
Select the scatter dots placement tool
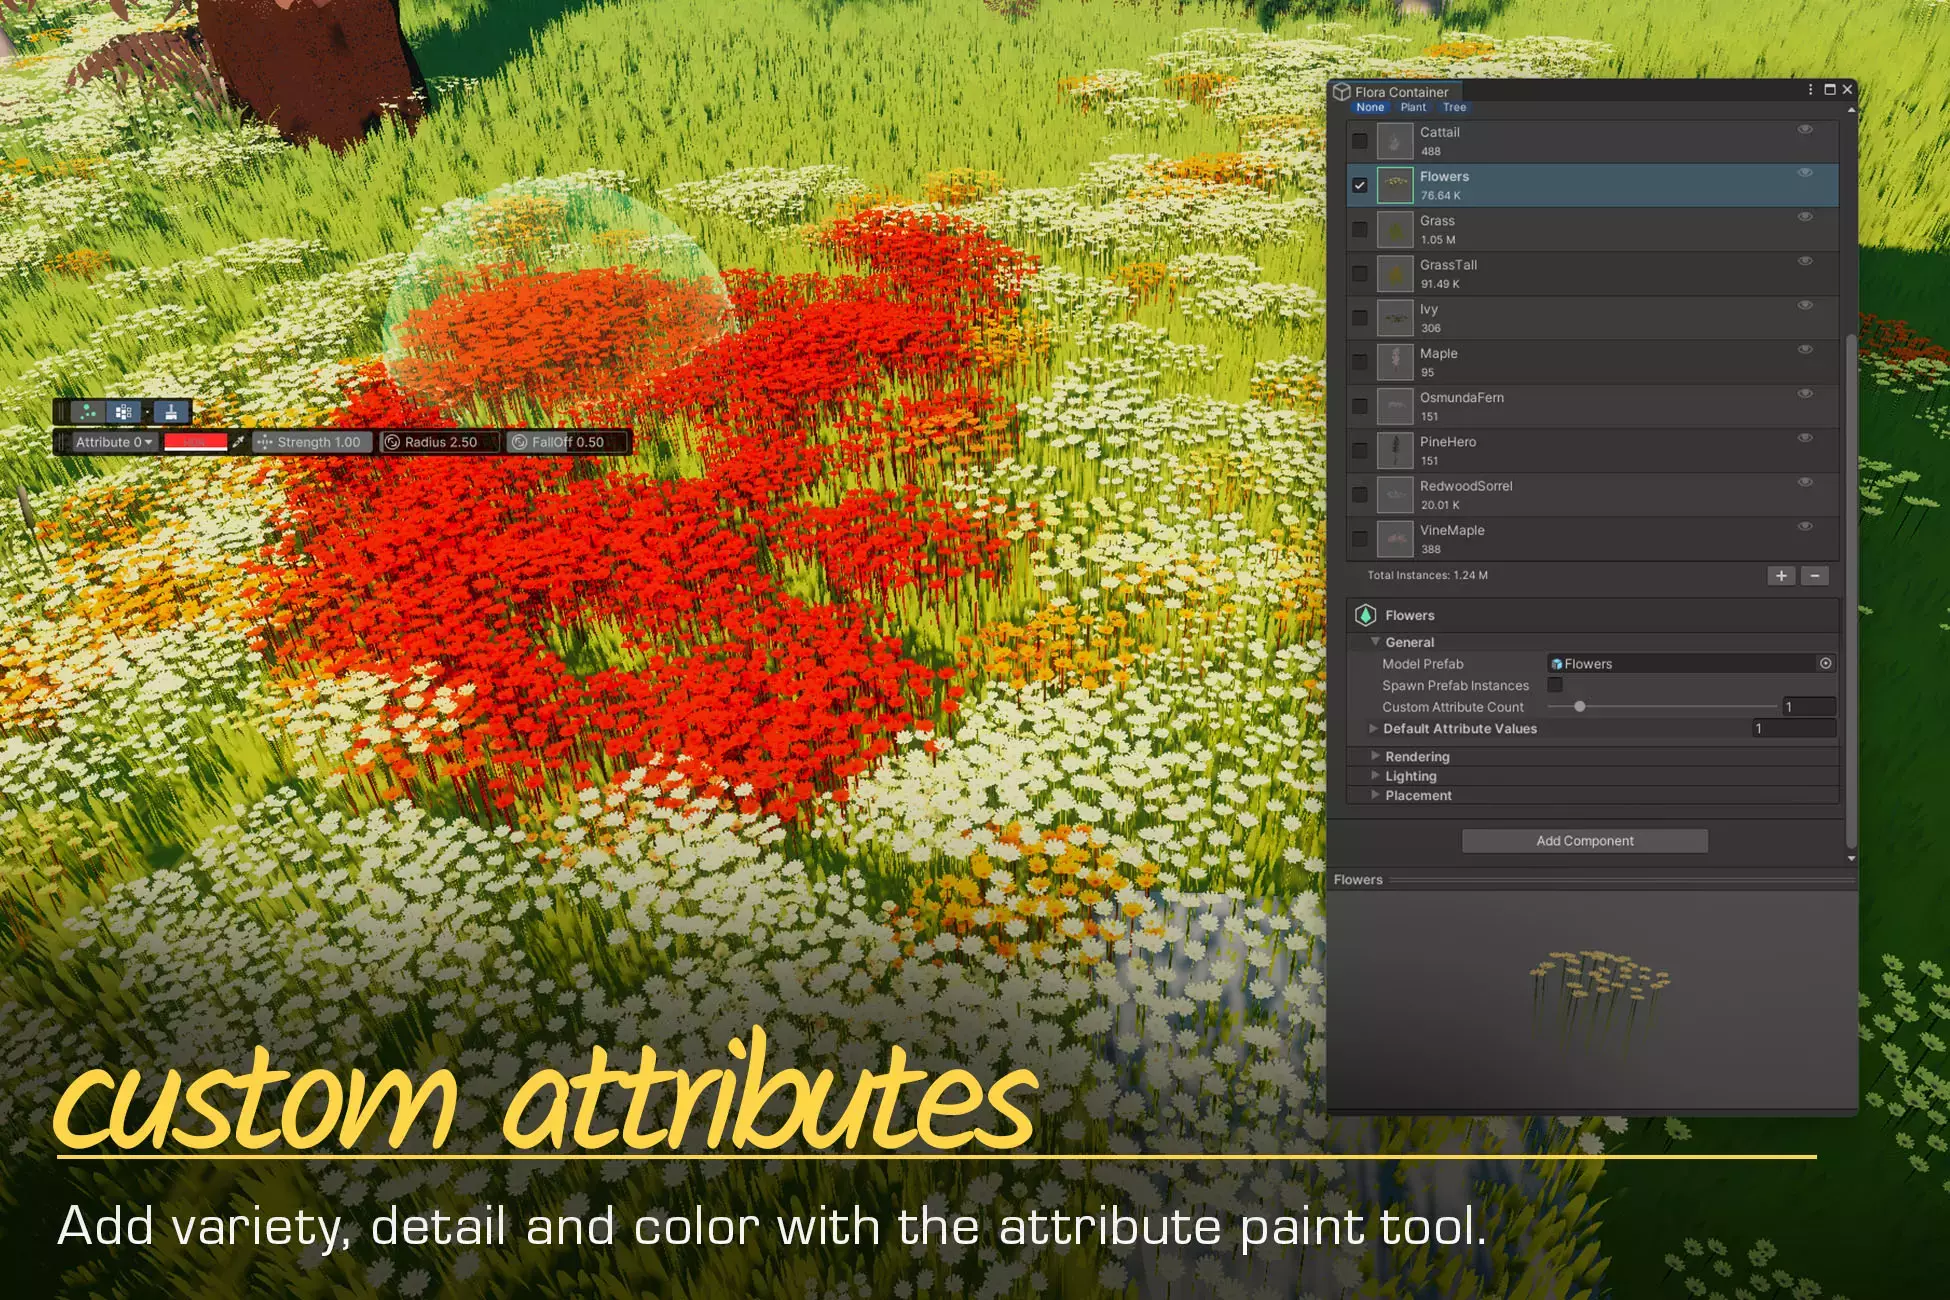click(88, 412)
